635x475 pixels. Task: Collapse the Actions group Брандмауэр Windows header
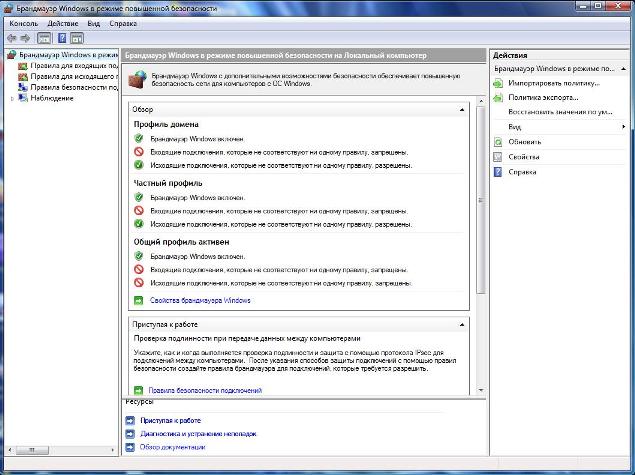623,69
